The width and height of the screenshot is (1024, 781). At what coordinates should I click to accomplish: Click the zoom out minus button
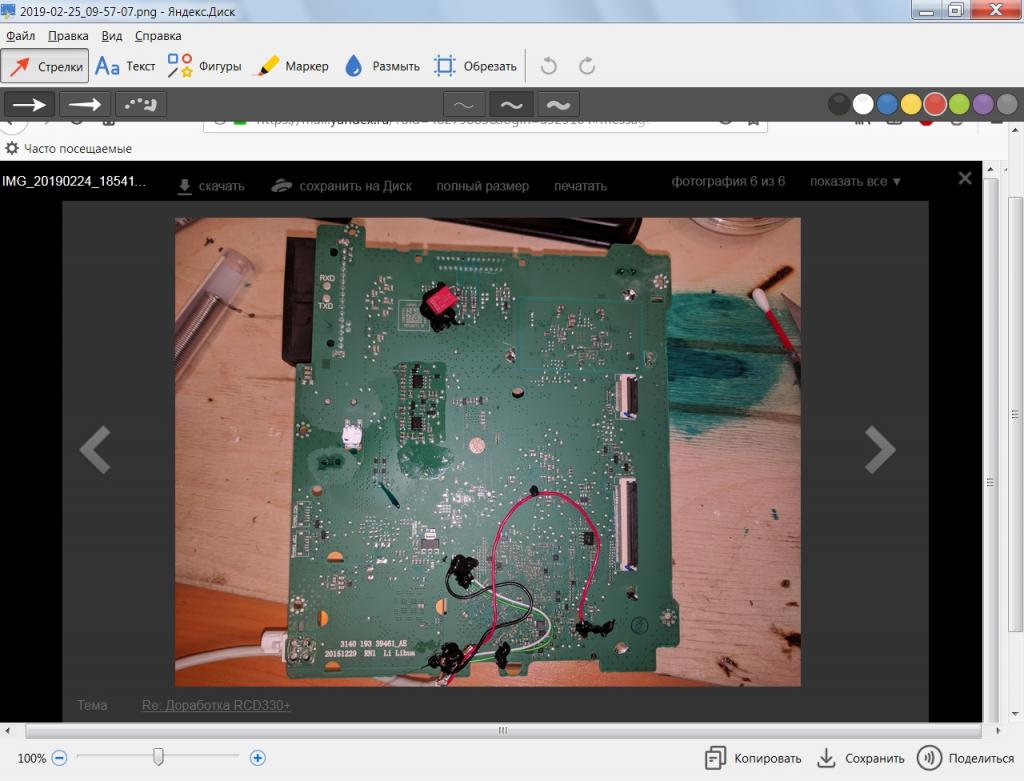(59, 758)
